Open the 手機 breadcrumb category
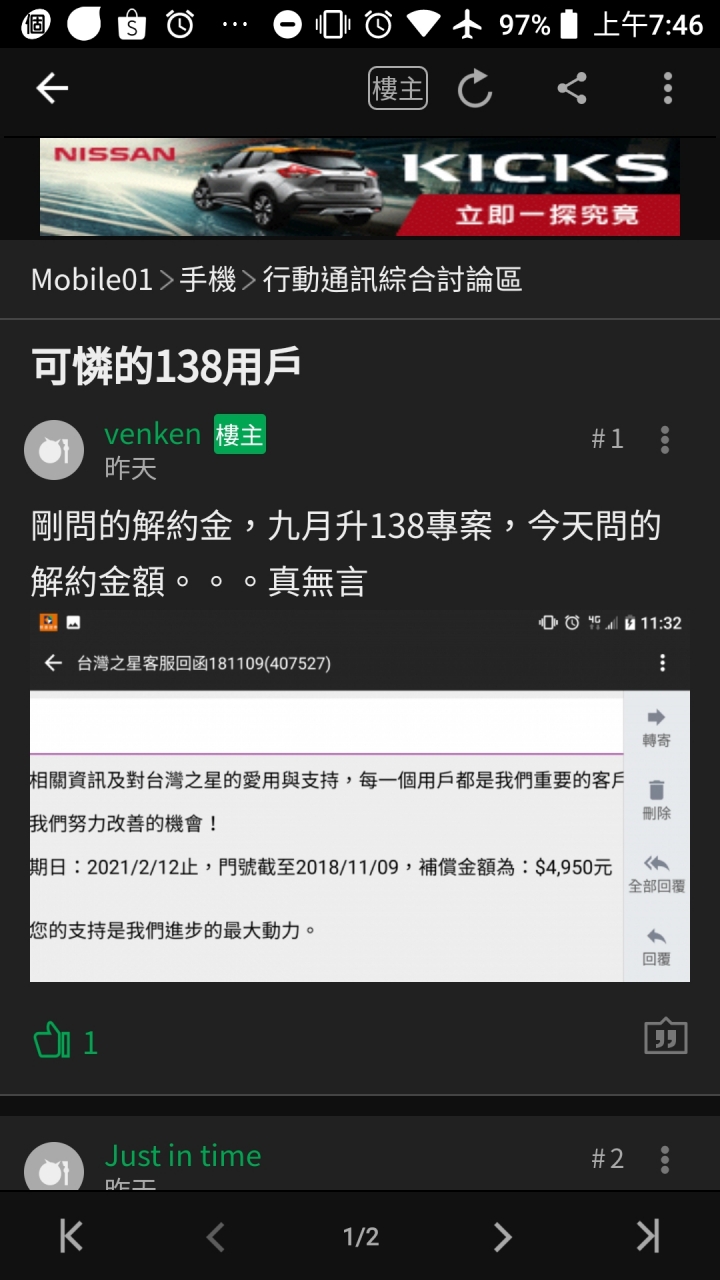This screenshot has width=720, height=1280. pyautogui.click(x=208, y=280)
